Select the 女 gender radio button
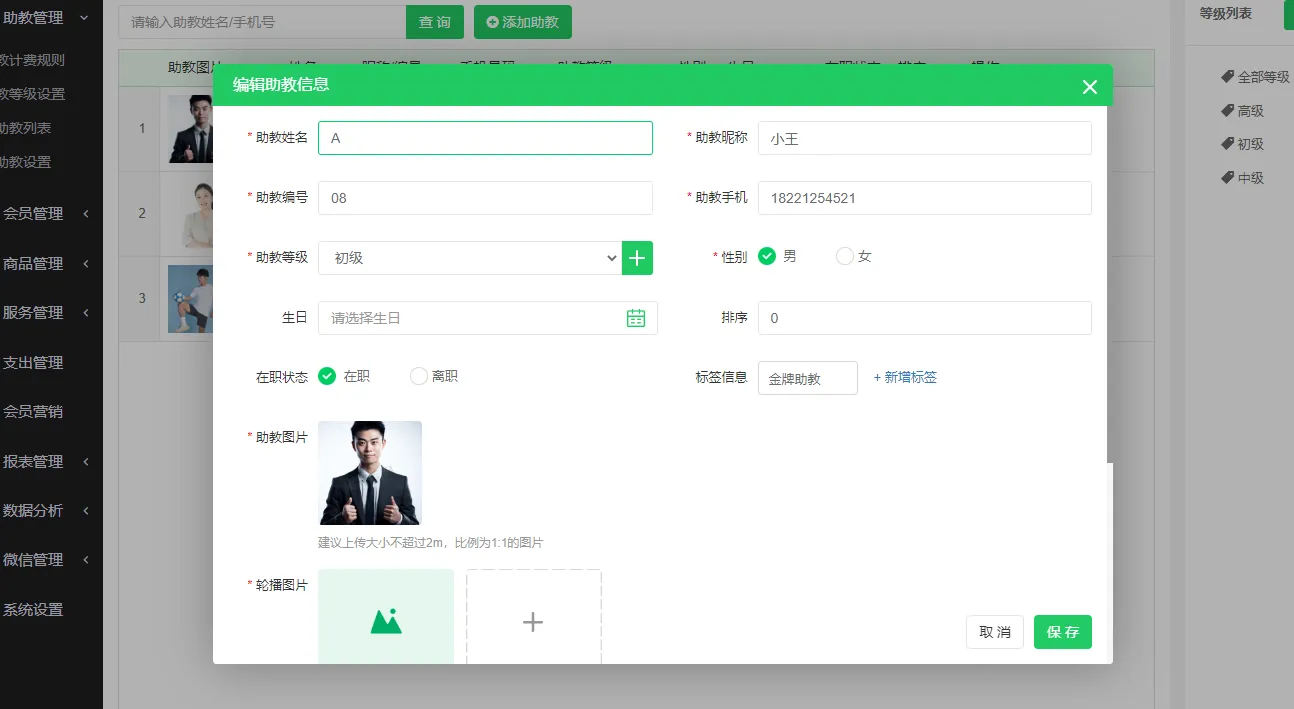 click(845, 257)
